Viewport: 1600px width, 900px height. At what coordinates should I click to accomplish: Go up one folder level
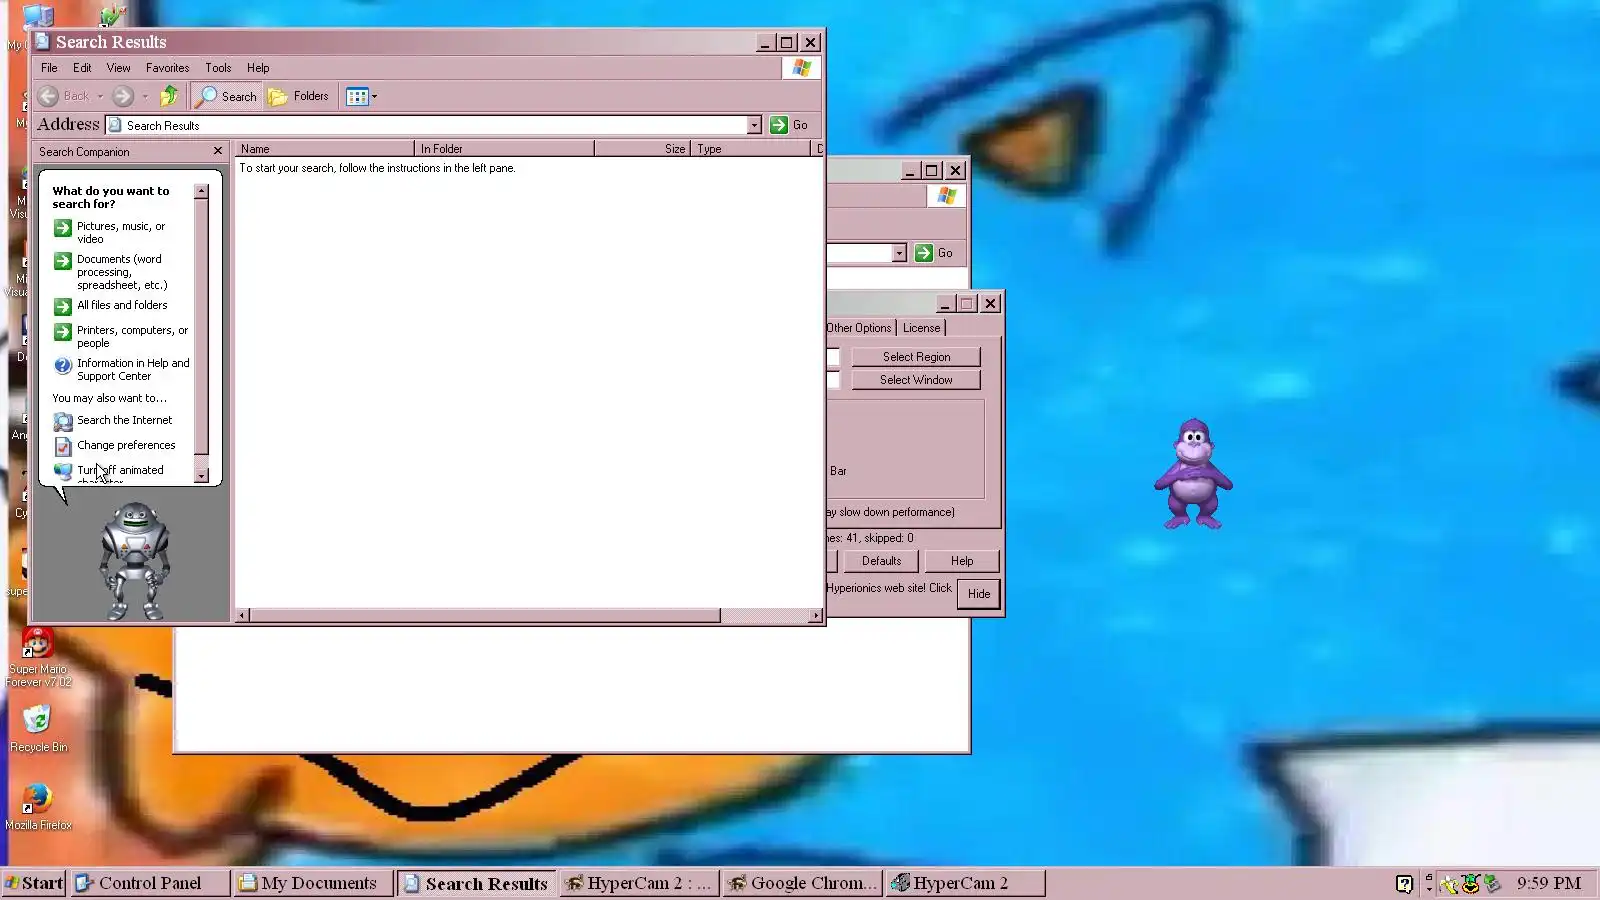point(169,96)
